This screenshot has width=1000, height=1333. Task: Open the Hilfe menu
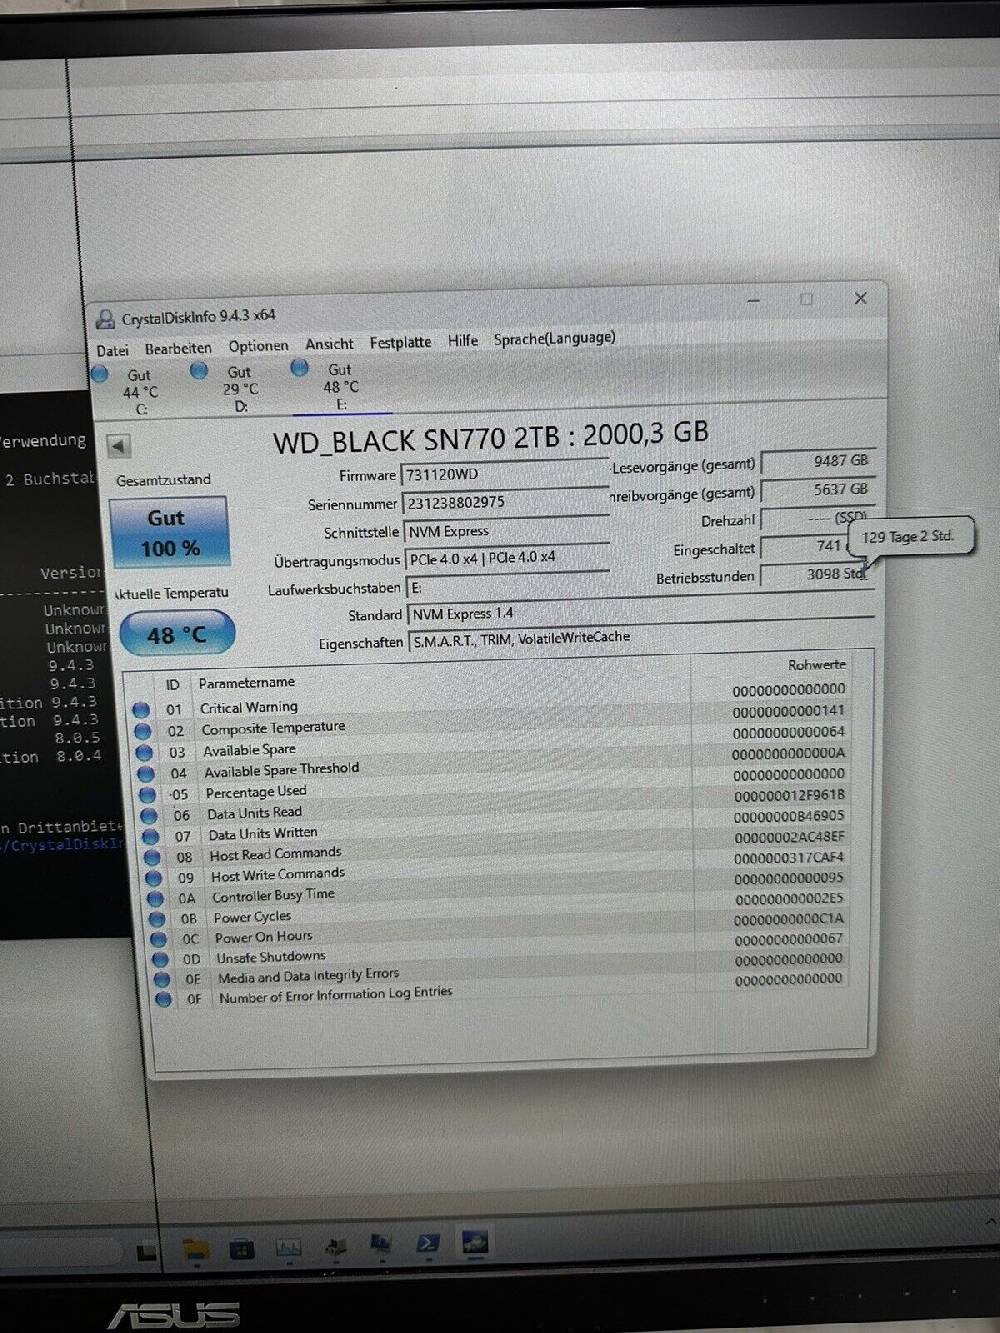[463, 340]
